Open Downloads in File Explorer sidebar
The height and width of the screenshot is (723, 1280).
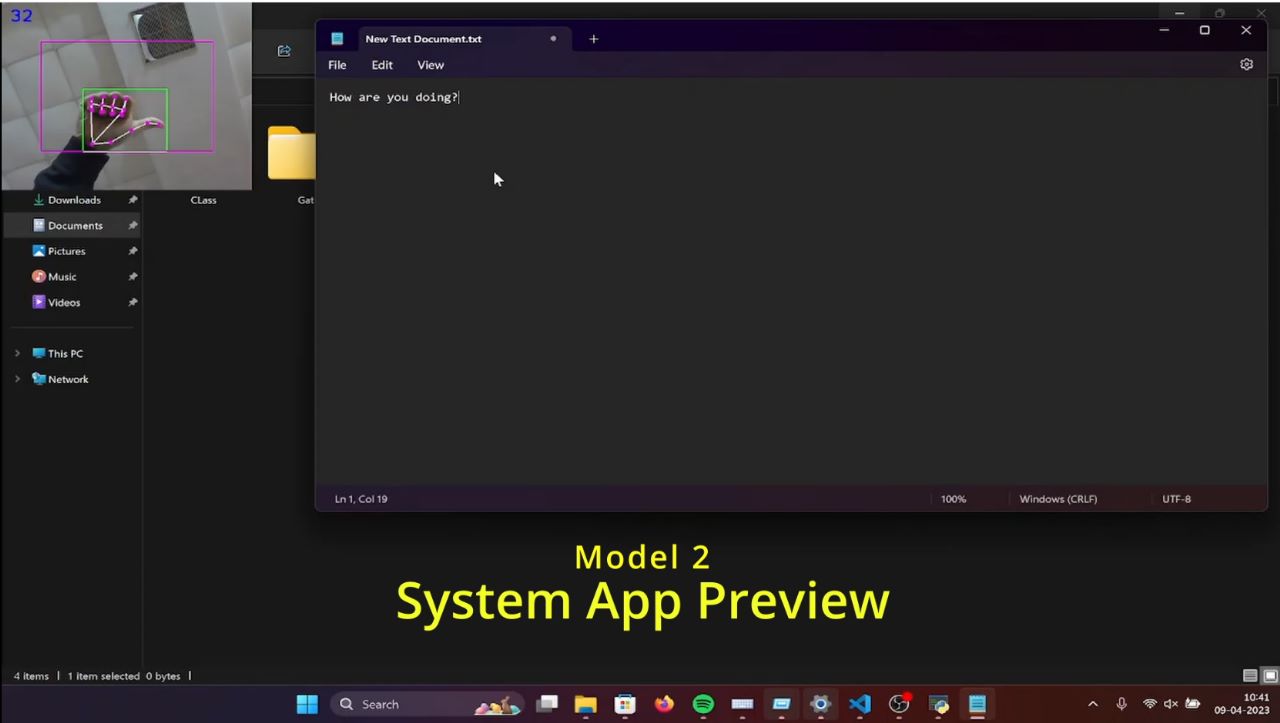coord(73,200)
